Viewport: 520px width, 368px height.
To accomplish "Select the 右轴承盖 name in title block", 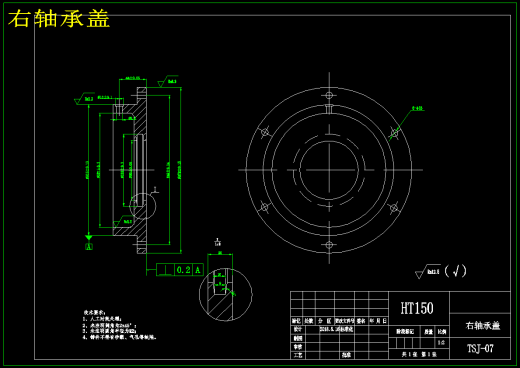I will 483,325.
